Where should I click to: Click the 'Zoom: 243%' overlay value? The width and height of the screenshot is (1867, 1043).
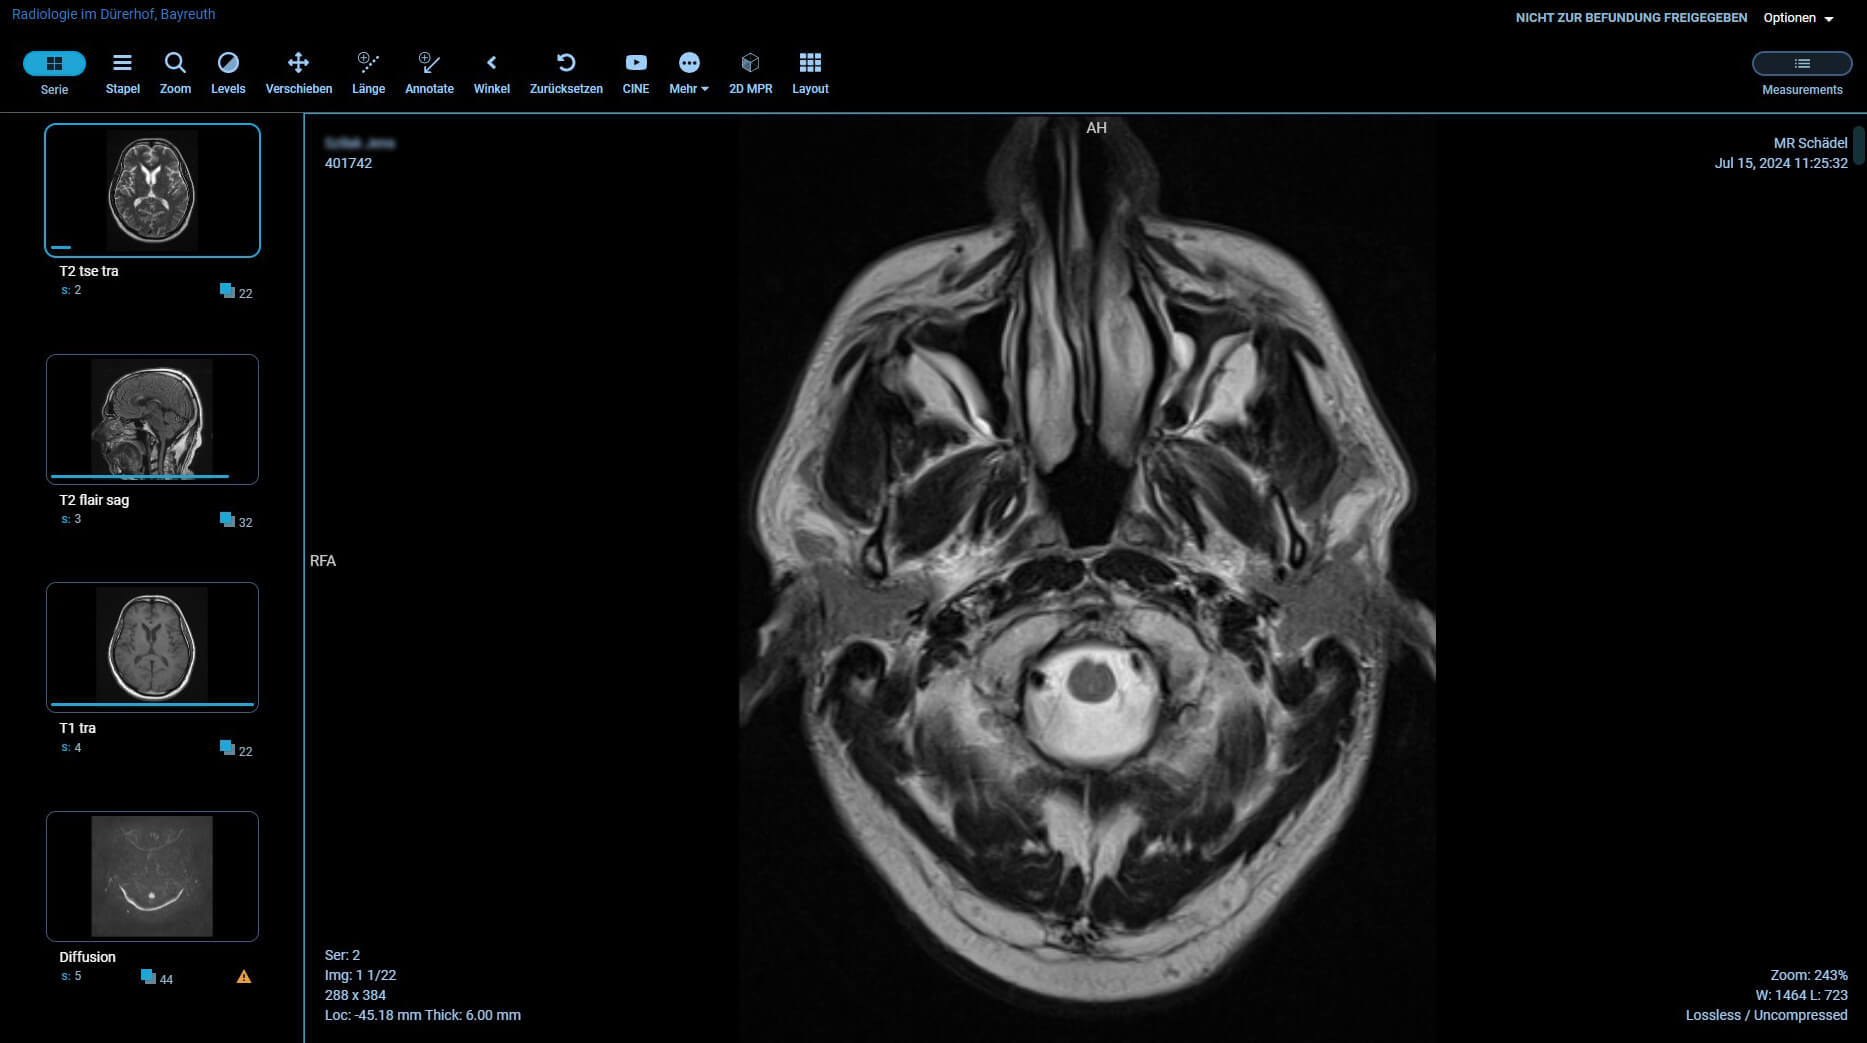[x=1809, y=975]
